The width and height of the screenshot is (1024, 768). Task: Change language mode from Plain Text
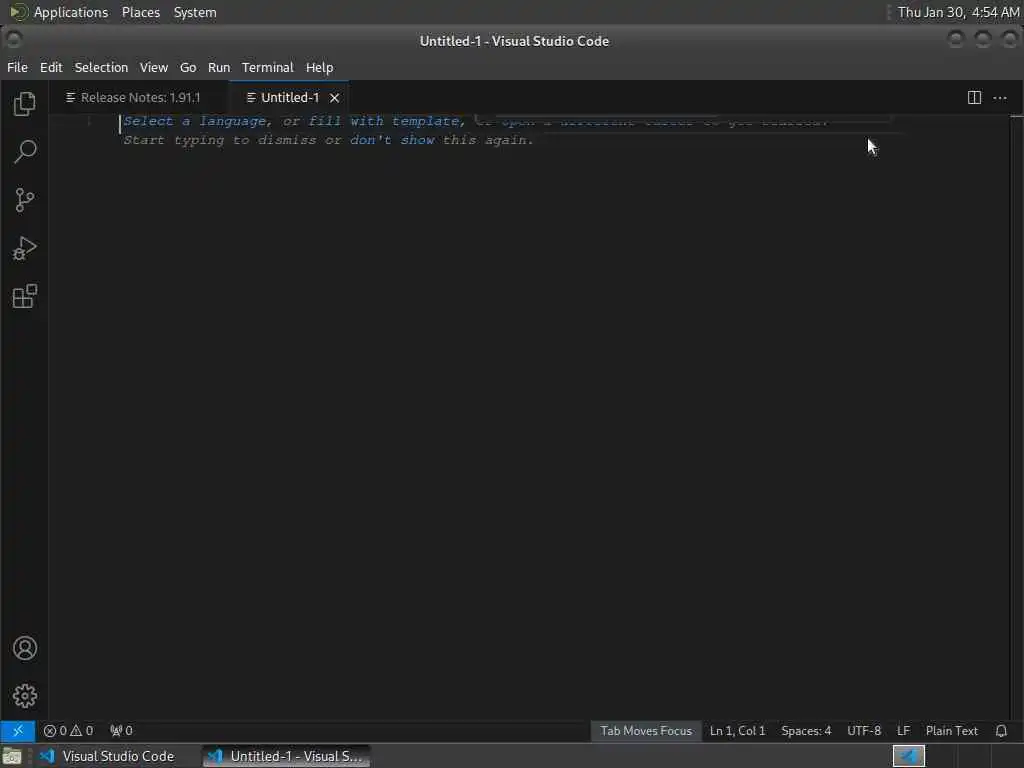click(x=952, y=731)
